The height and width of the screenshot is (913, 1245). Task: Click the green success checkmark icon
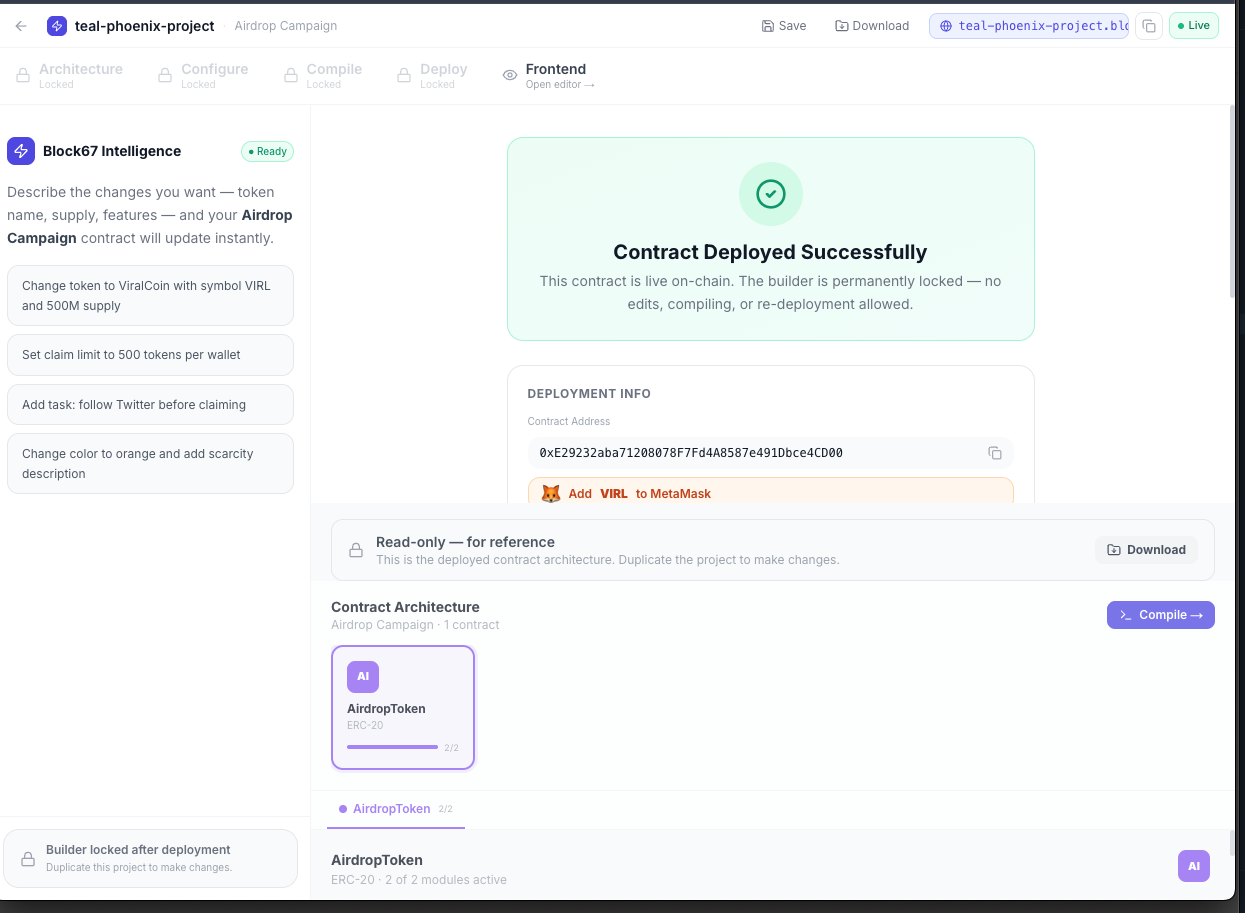click(771, 194)
